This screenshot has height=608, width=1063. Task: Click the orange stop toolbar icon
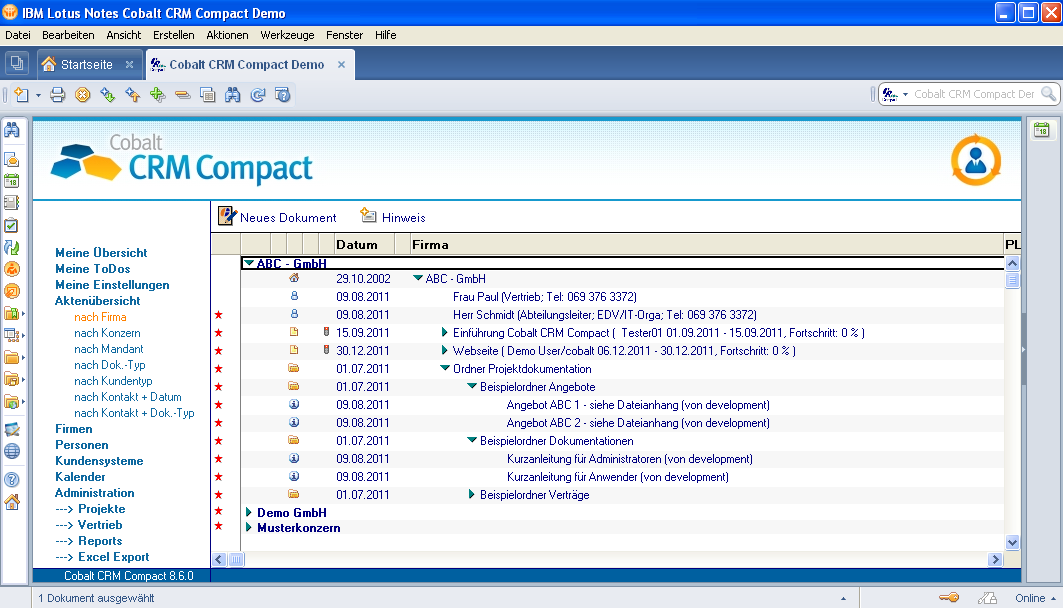click(x=83, y=95)
